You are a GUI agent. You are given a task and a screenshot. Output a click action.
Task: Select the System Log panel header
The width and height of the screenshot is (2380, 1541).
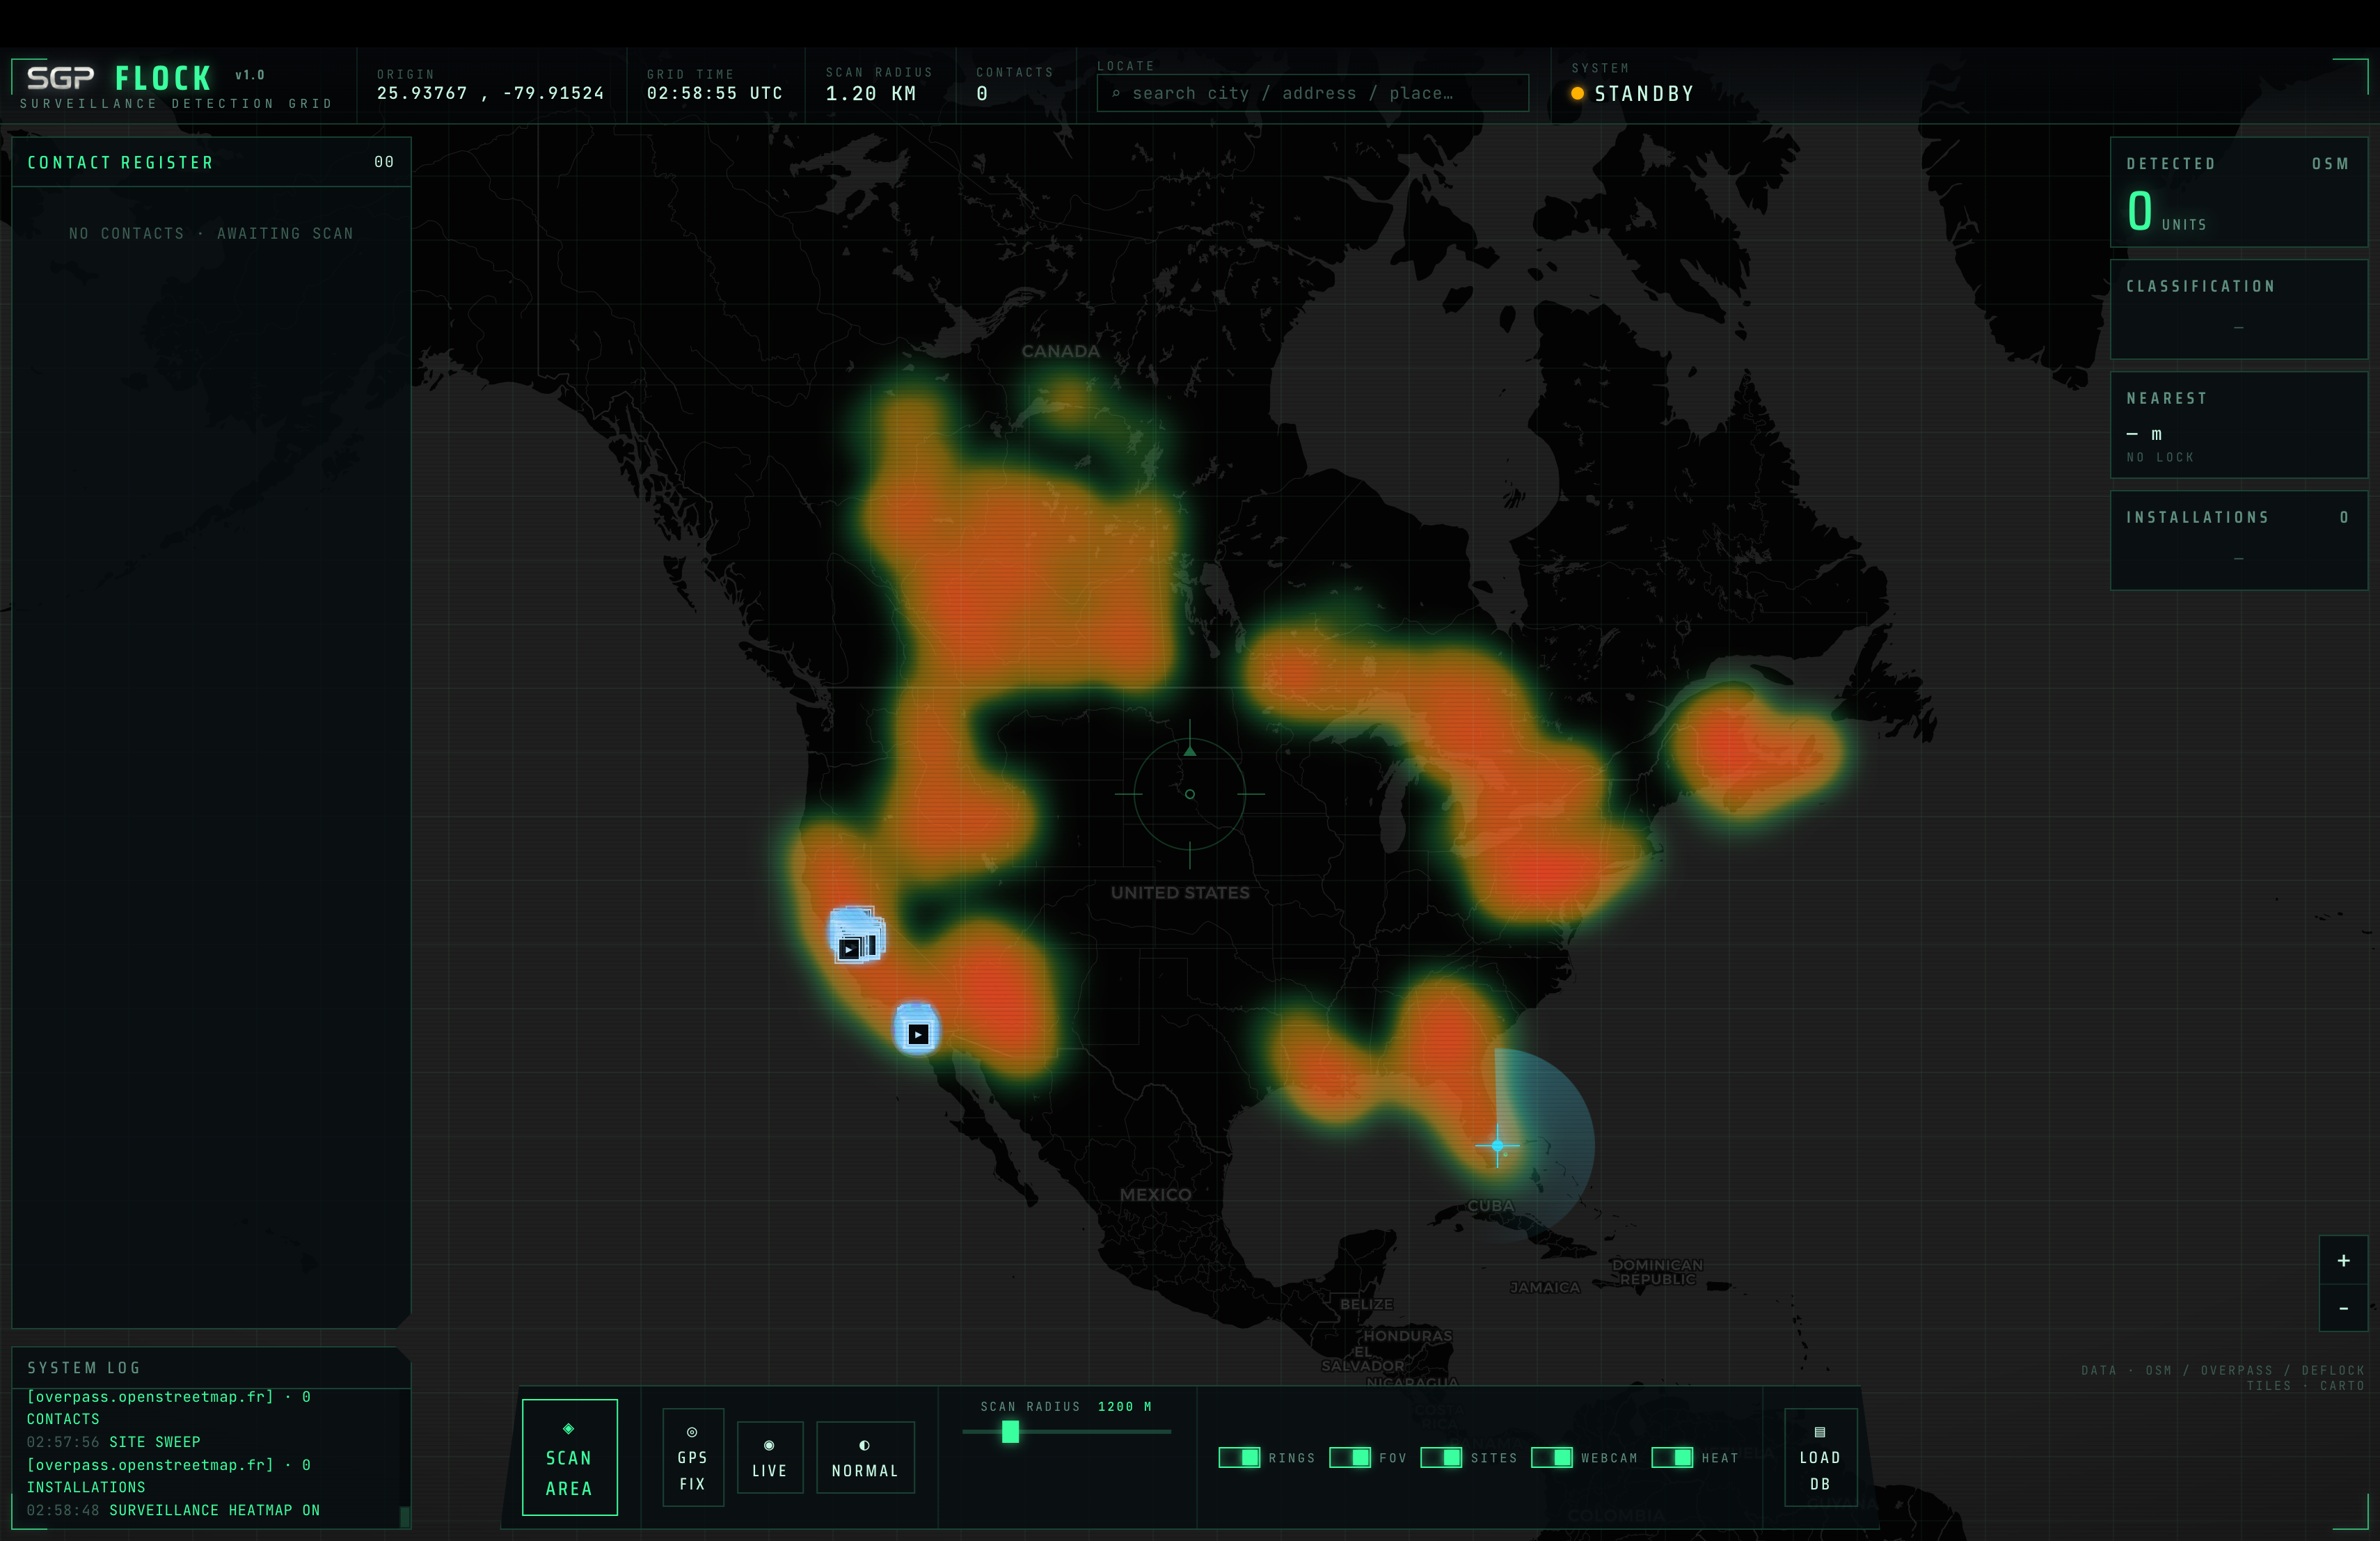tap(211, 1367)
